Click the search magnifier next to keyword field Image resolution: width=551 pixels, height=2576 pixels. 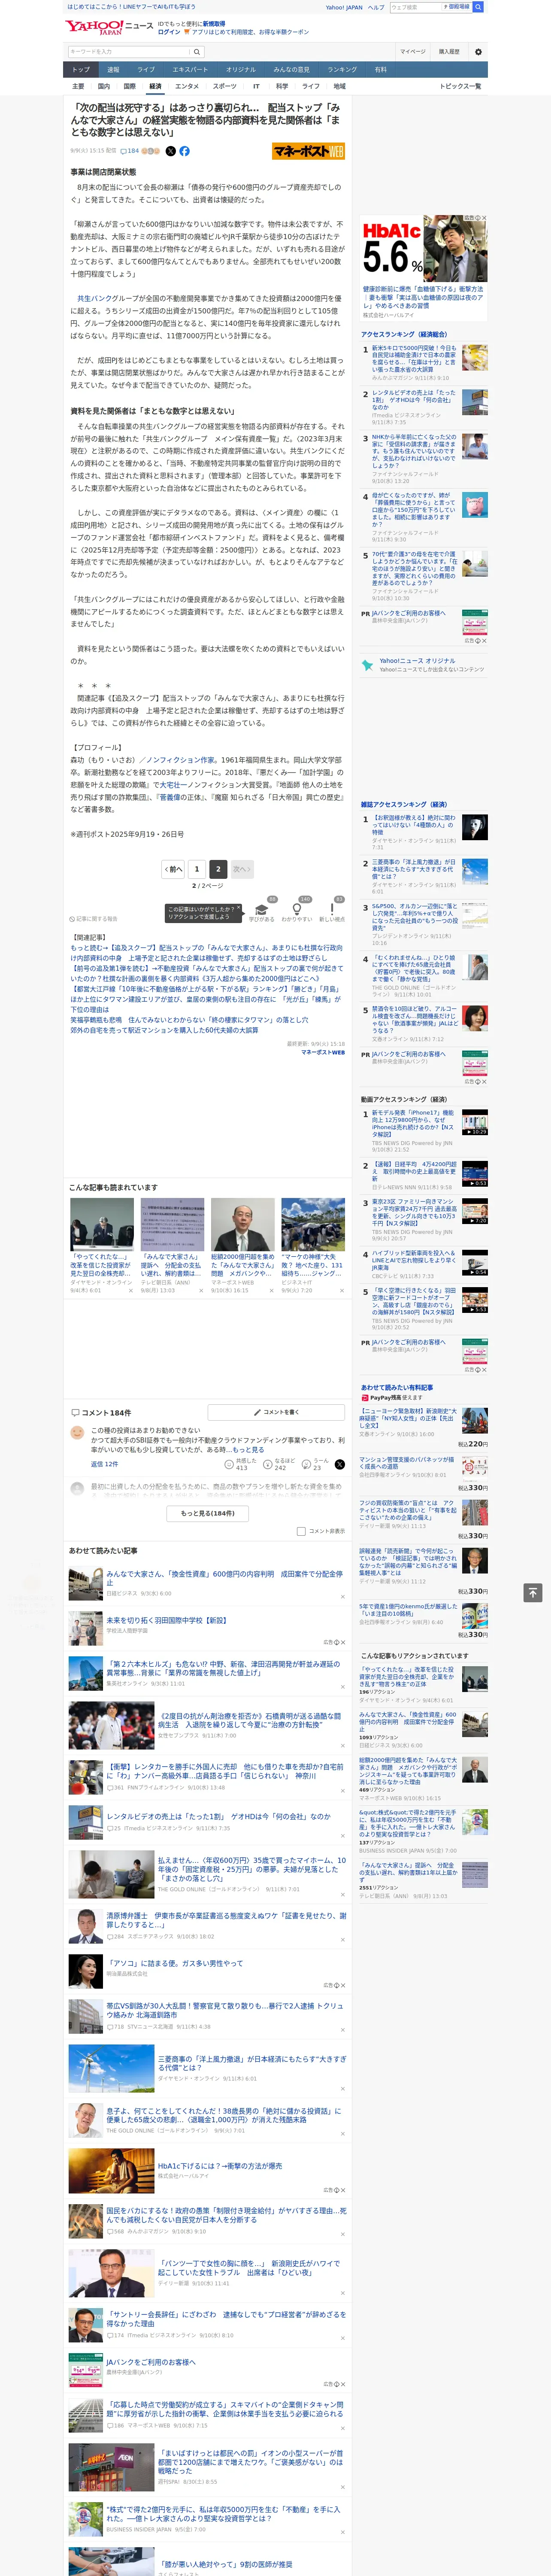(x=196, y=51)
